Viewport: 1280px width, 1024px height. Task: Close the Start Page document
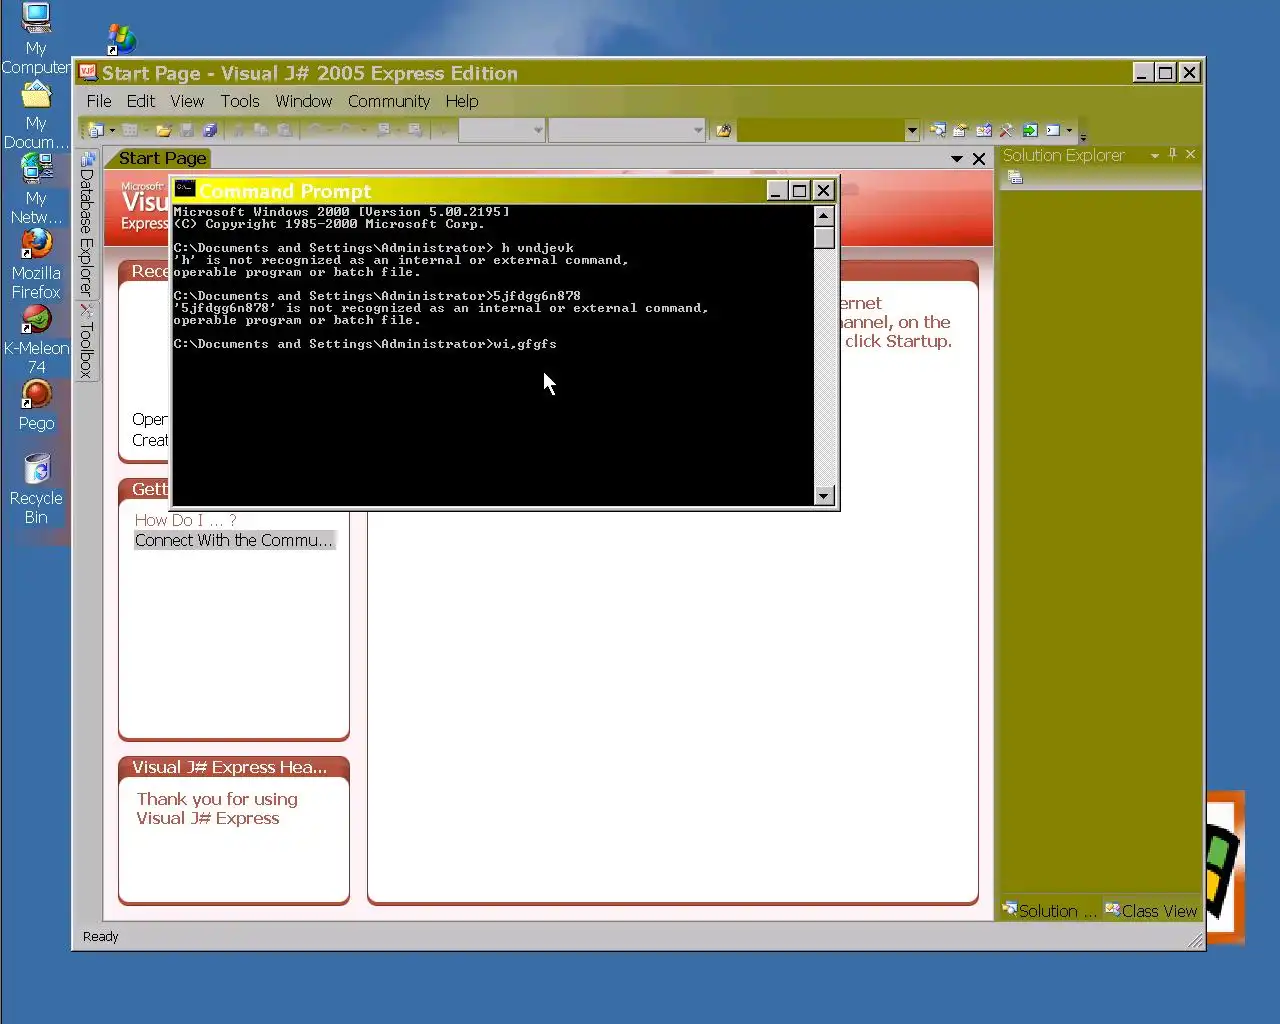tap(979, 159)
